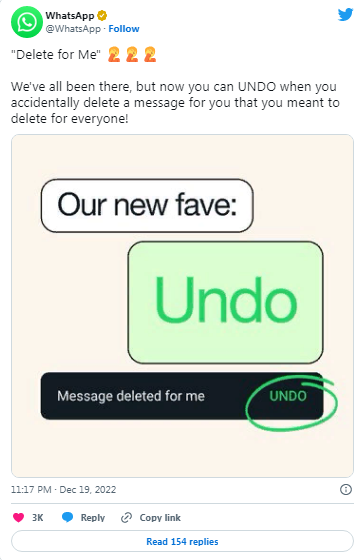Image resolution: width=363 pixels, height=560 pixels.
Task: Click the Twitter bird logo
Action: point(345,15)
